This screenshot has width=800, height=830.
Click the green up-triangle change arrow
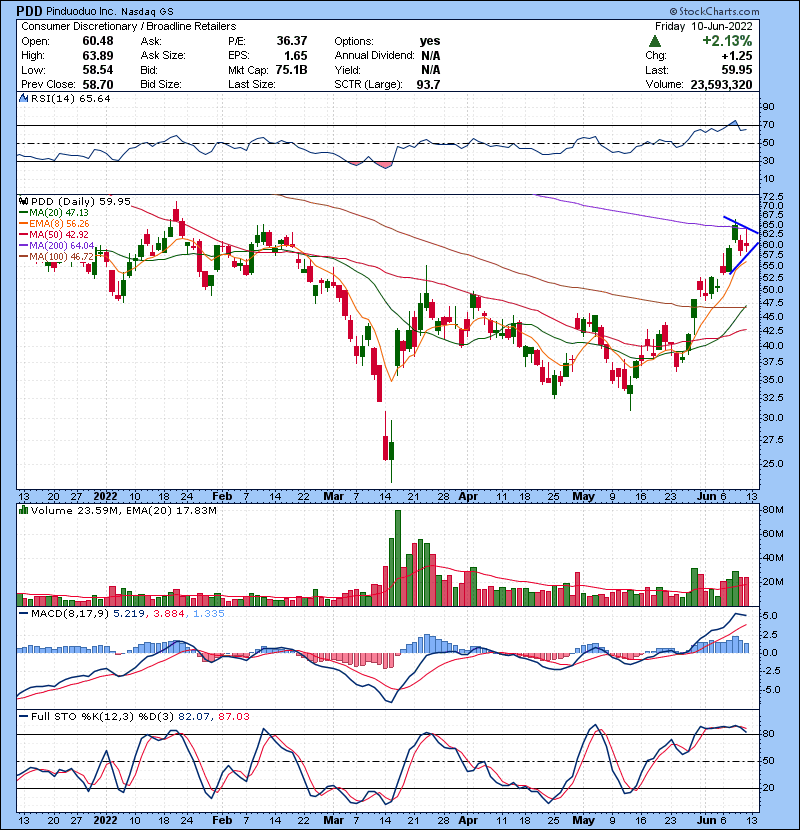click(x=655, y=41)
